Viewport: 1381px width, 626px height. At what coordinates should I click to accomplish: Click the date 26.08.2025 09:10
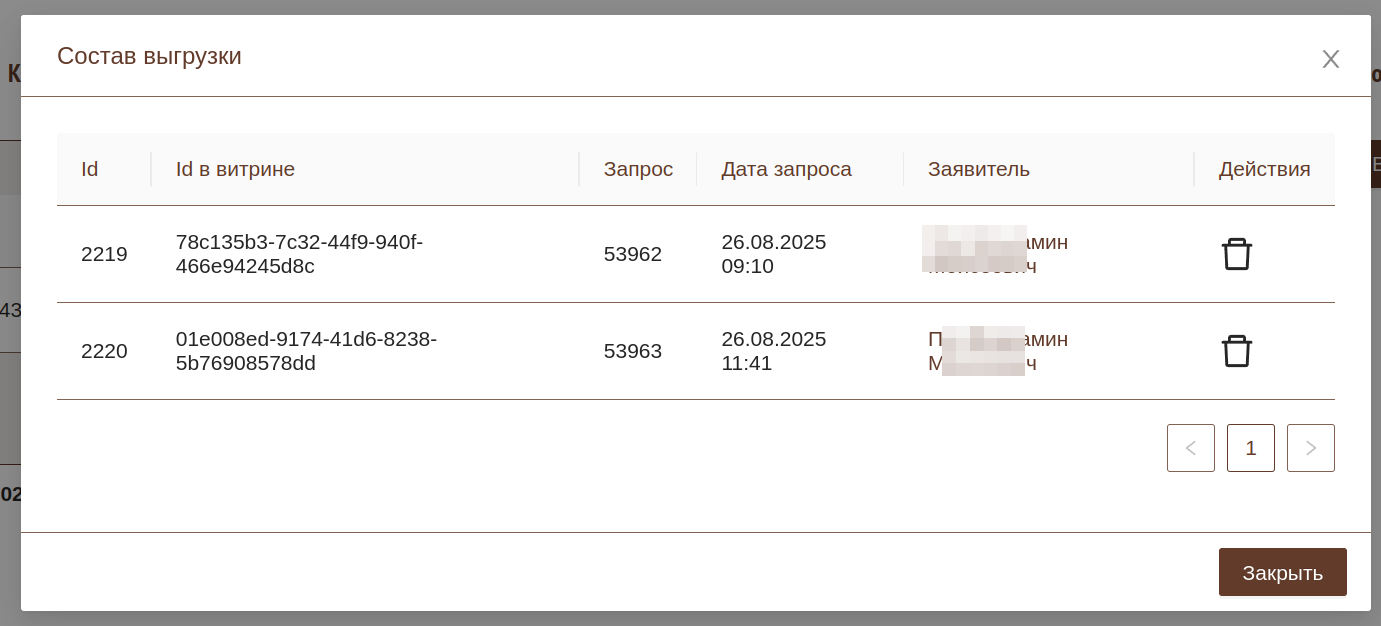click(773, 254)
